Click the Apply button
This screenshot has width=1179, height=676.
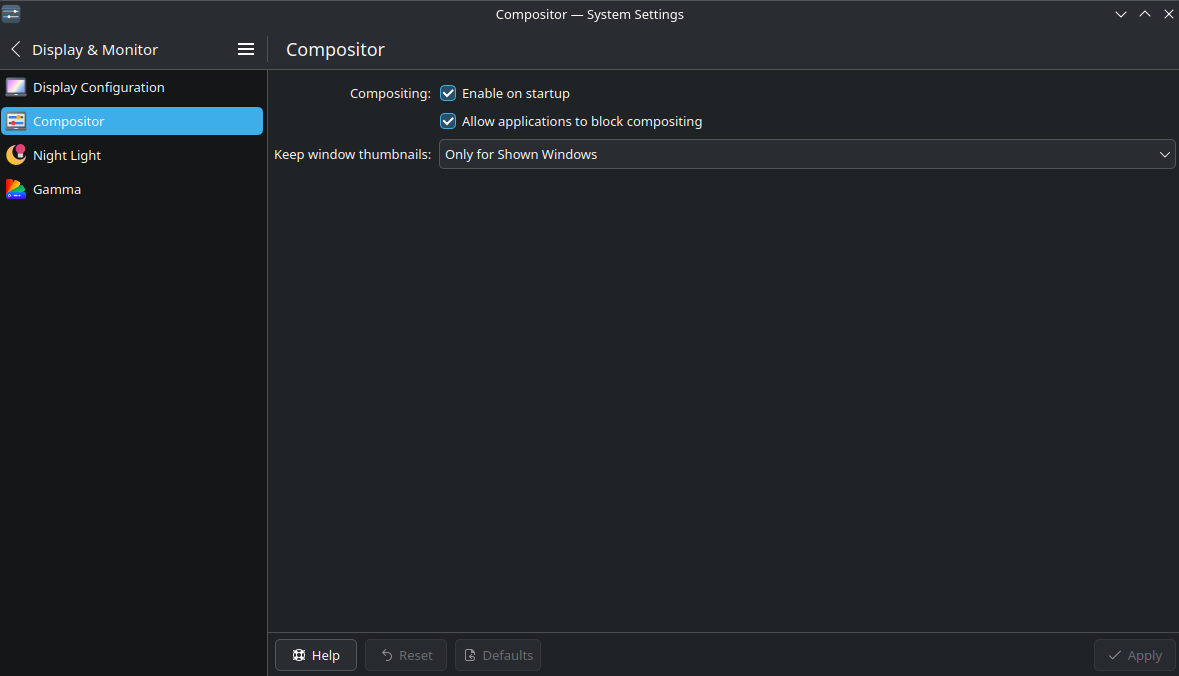coord(1134,655)
